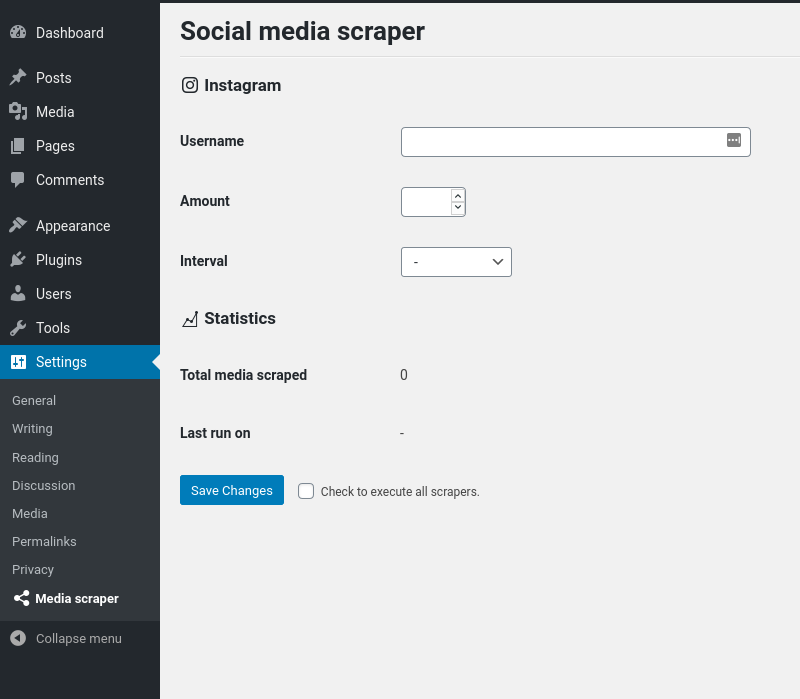Click the Save Changes button
800x699 pixels.
point(232,490)
